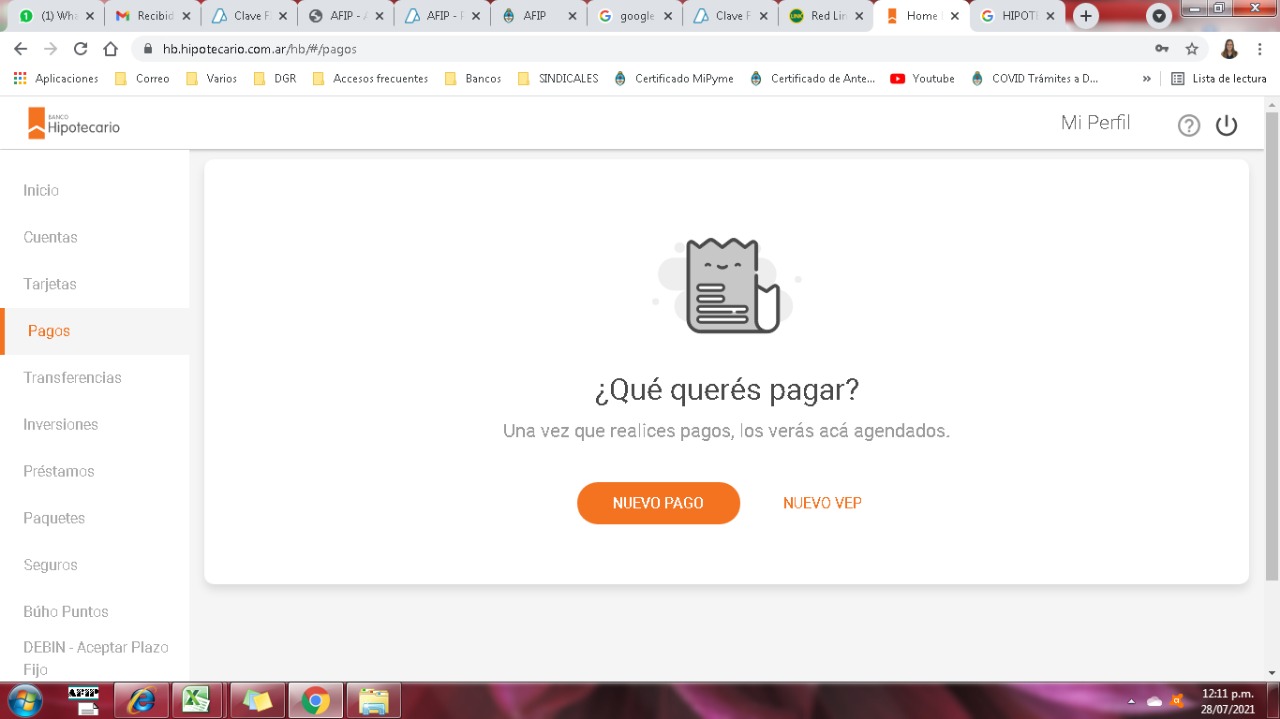The height and width of the screenshot is (719, 1280).
Task: Open the Accesos frecuentes bookmark folder
Action: point(370,78)
